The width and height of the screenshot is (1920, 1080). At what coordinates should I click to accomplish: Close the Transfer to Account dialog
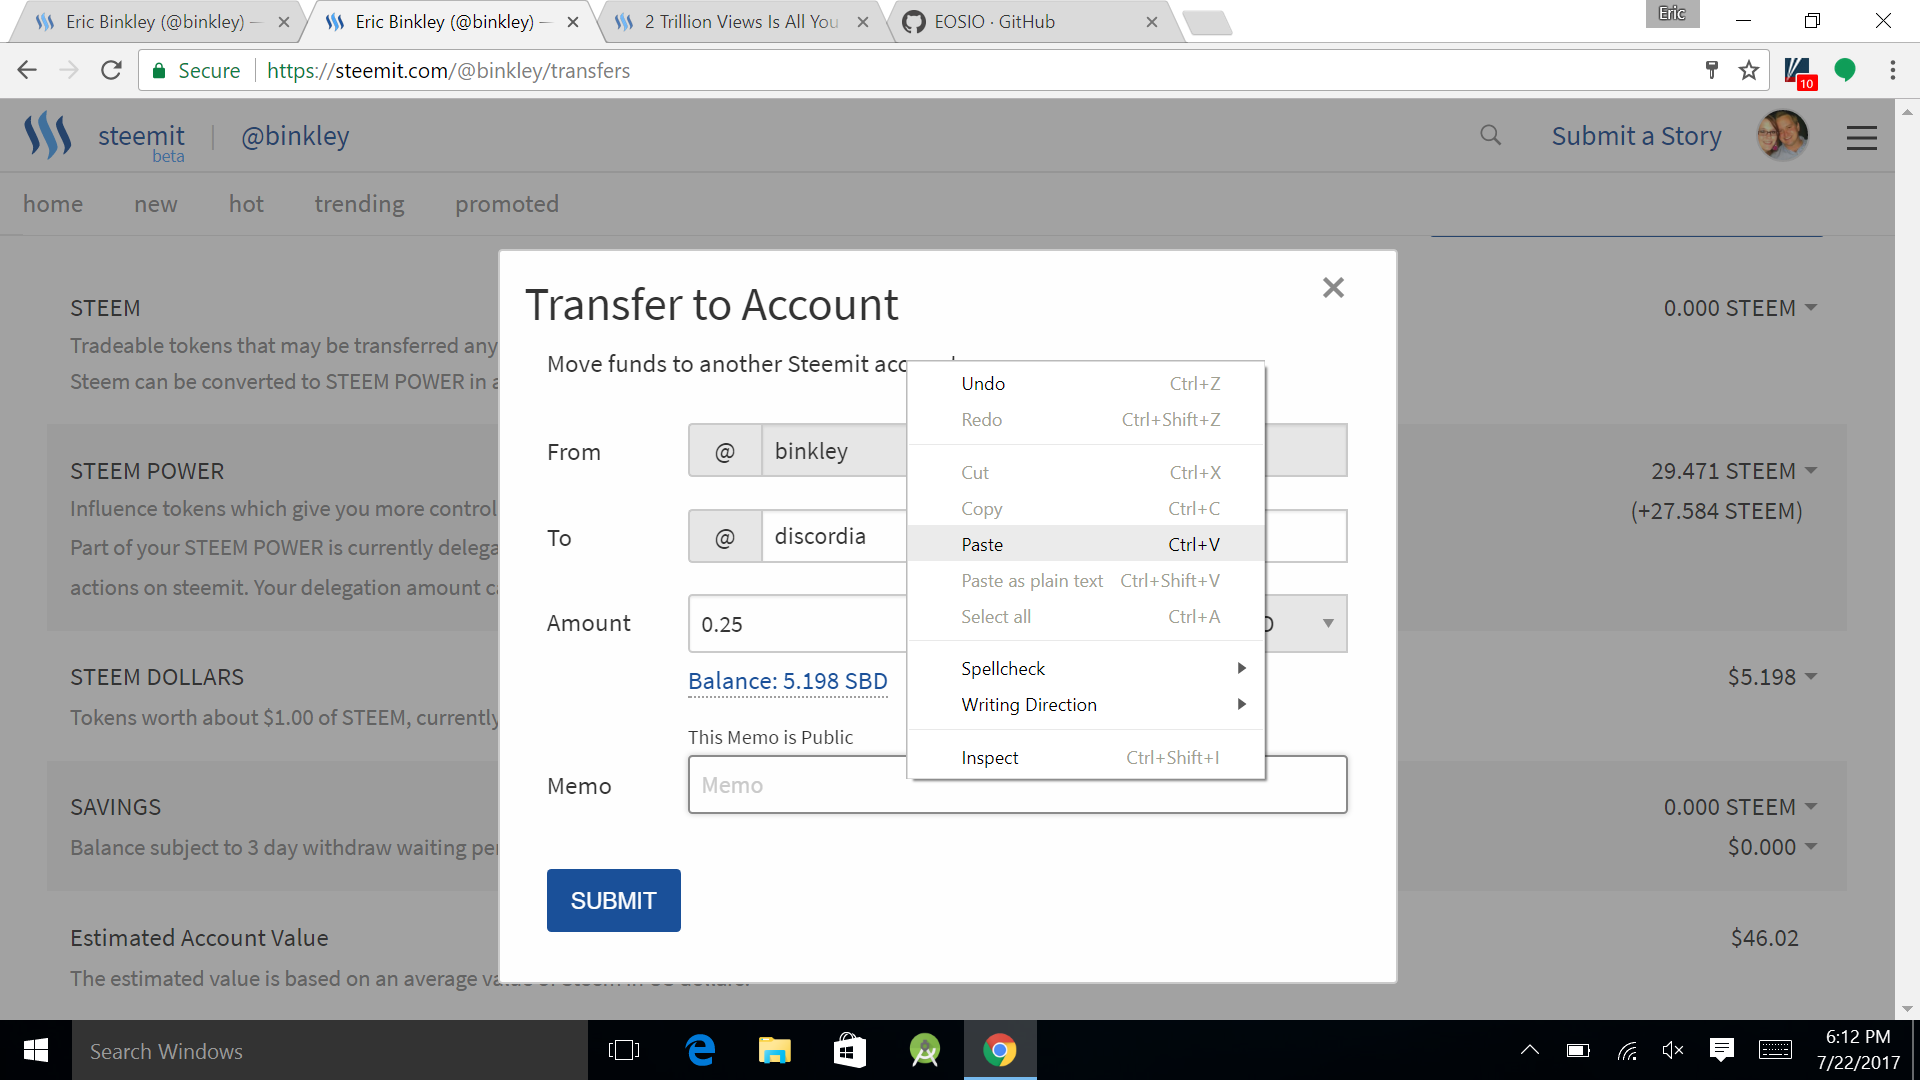pos(1333,288)
